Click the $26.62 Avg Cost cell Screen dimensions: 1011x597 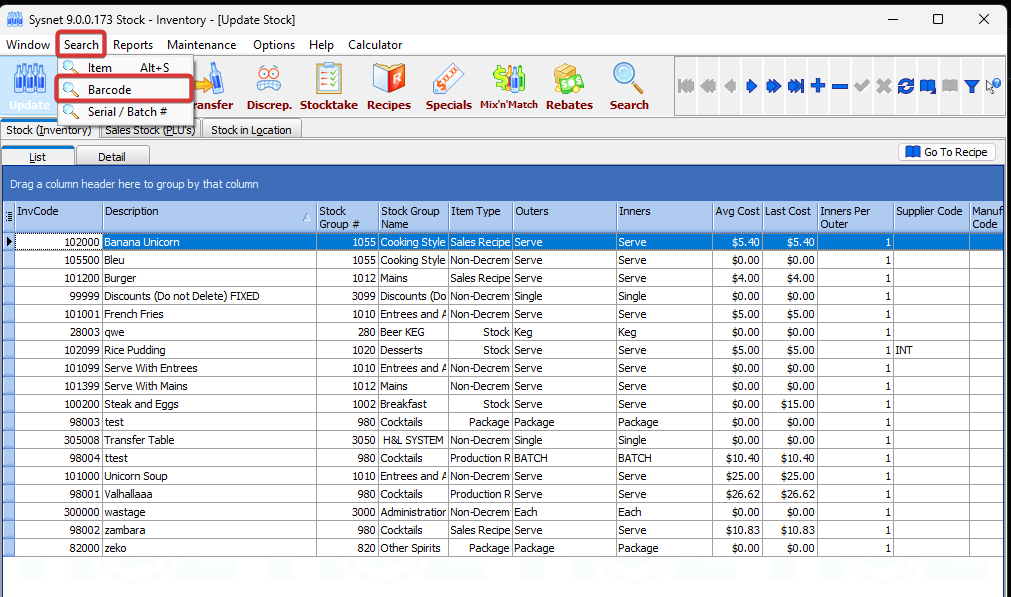pyautogui.click(x=738, y=494)
